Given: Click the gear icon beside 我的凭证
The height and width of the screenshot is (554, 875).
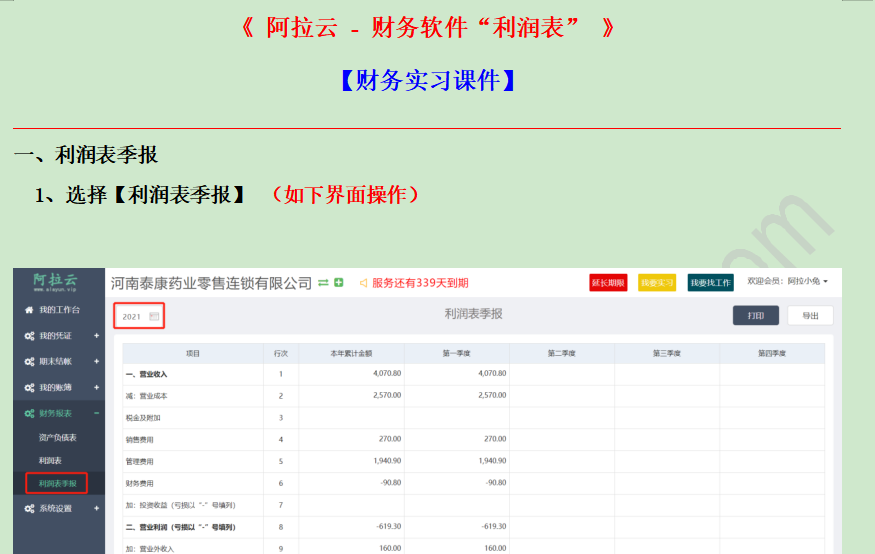Looking at the screenshot, I should coord(29,336).
